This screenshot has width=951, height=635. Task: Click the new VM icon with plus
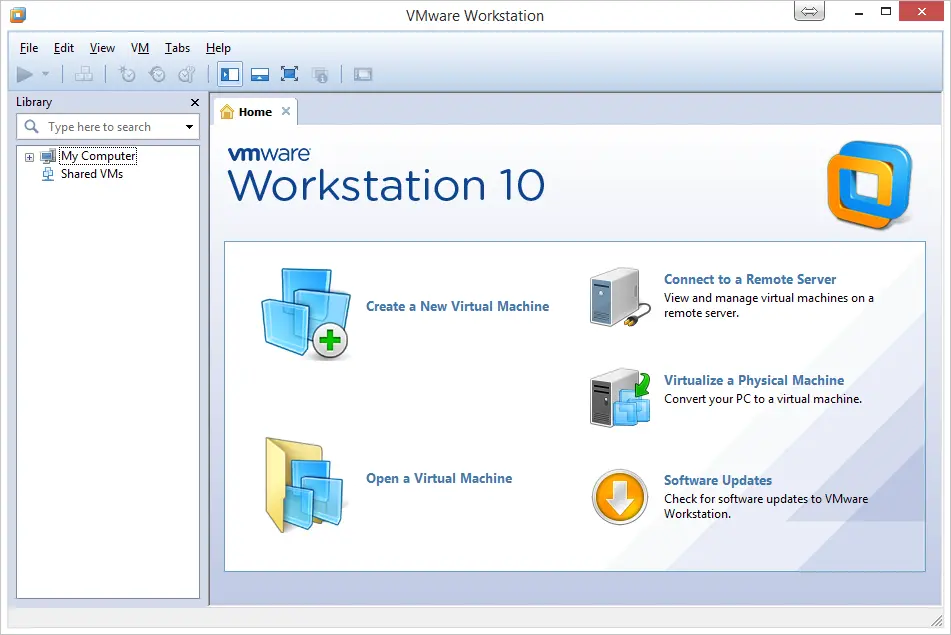point(306,313)
